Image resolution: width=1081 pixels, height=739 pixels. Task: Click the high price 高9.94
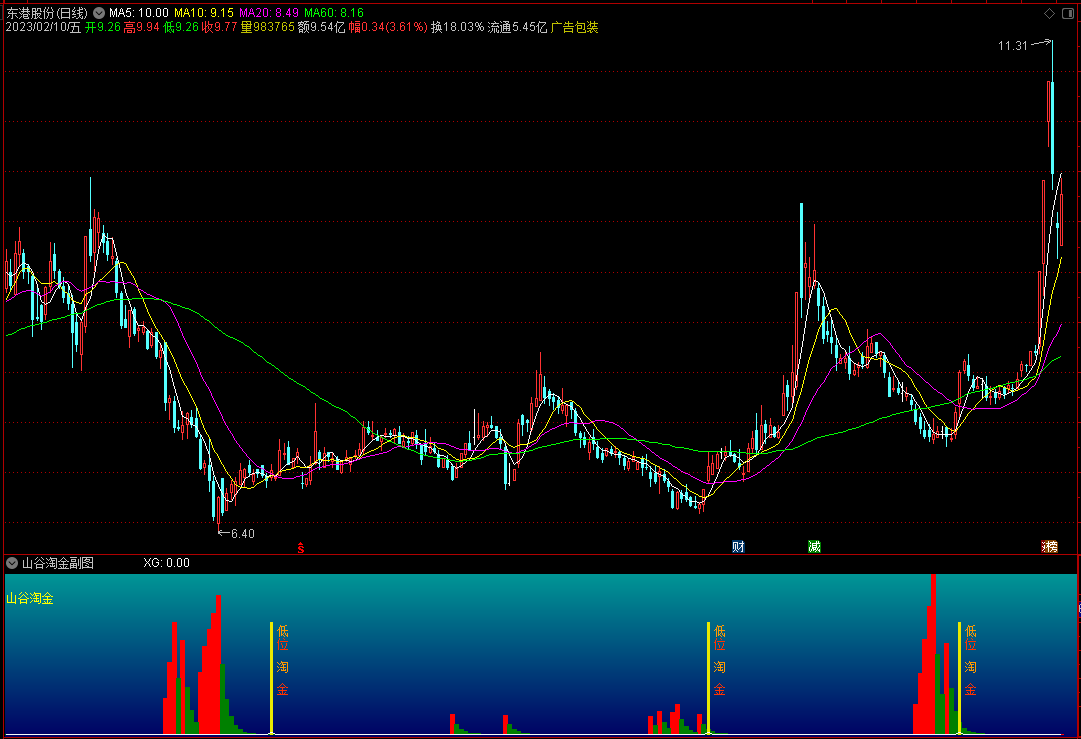(x=141, y=28)
